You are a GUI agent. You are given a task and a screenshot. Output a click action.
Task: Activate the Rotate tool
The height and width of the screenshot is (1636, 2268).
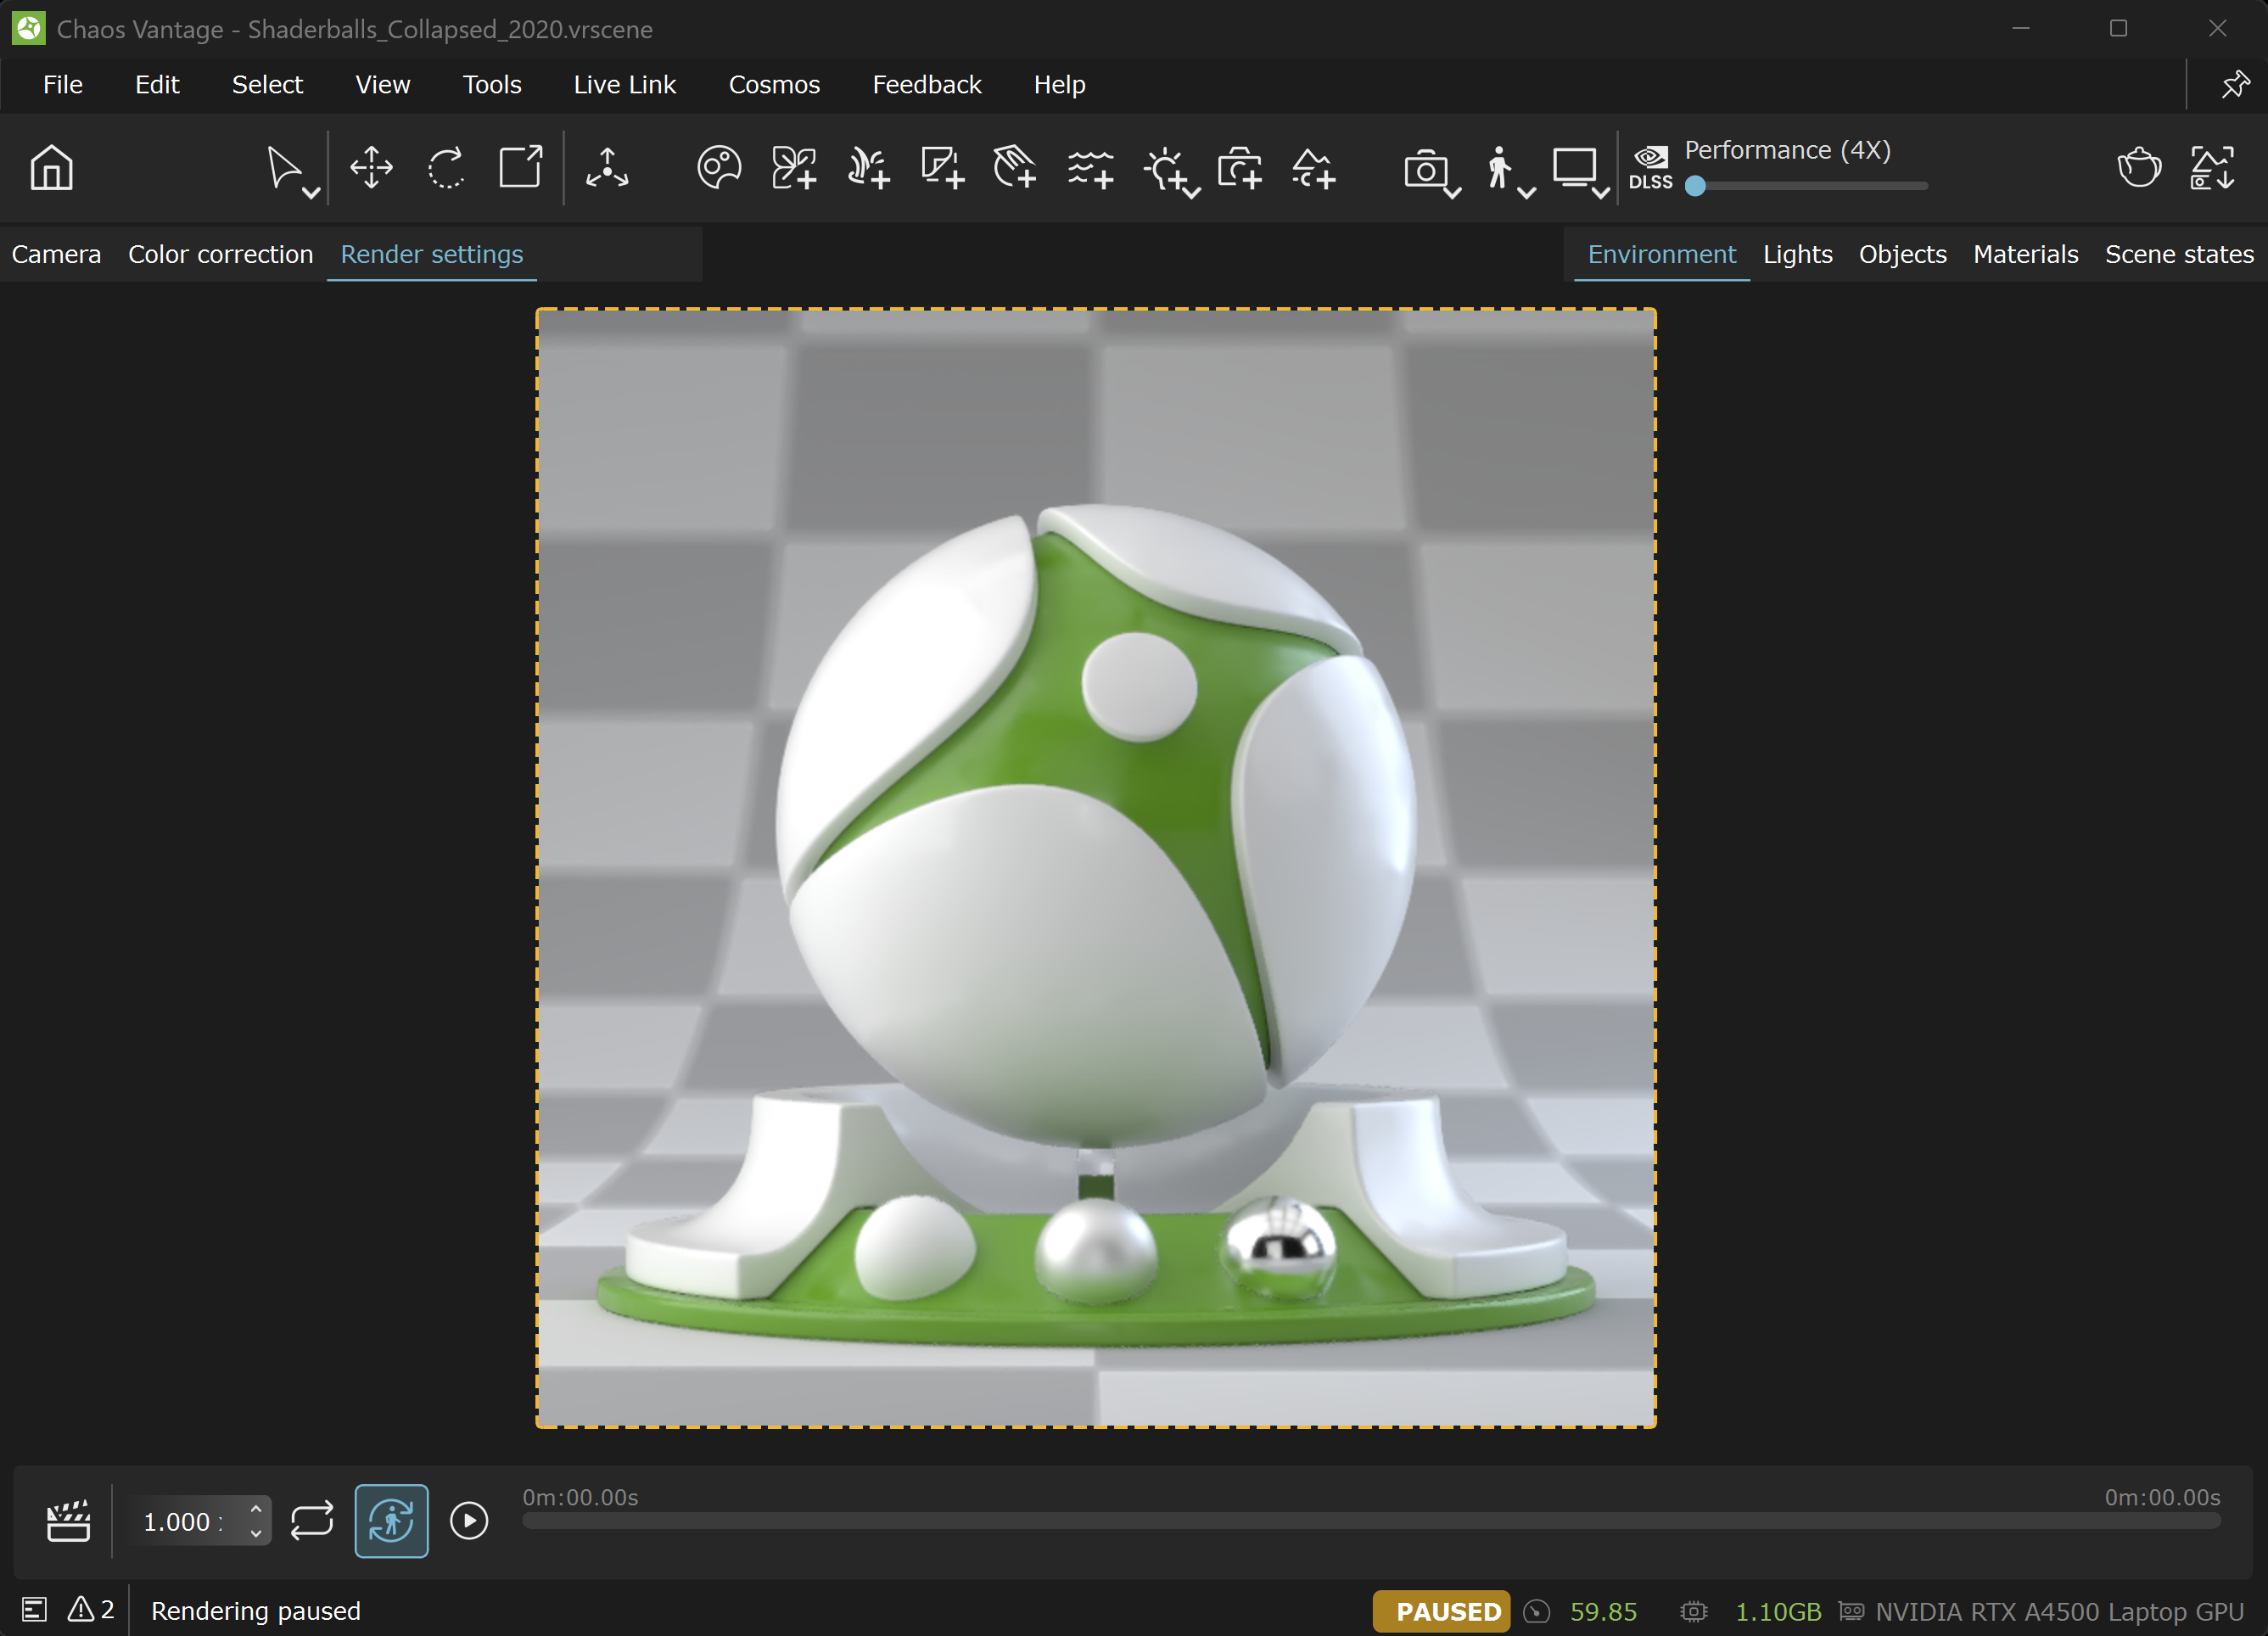[446, 168]
